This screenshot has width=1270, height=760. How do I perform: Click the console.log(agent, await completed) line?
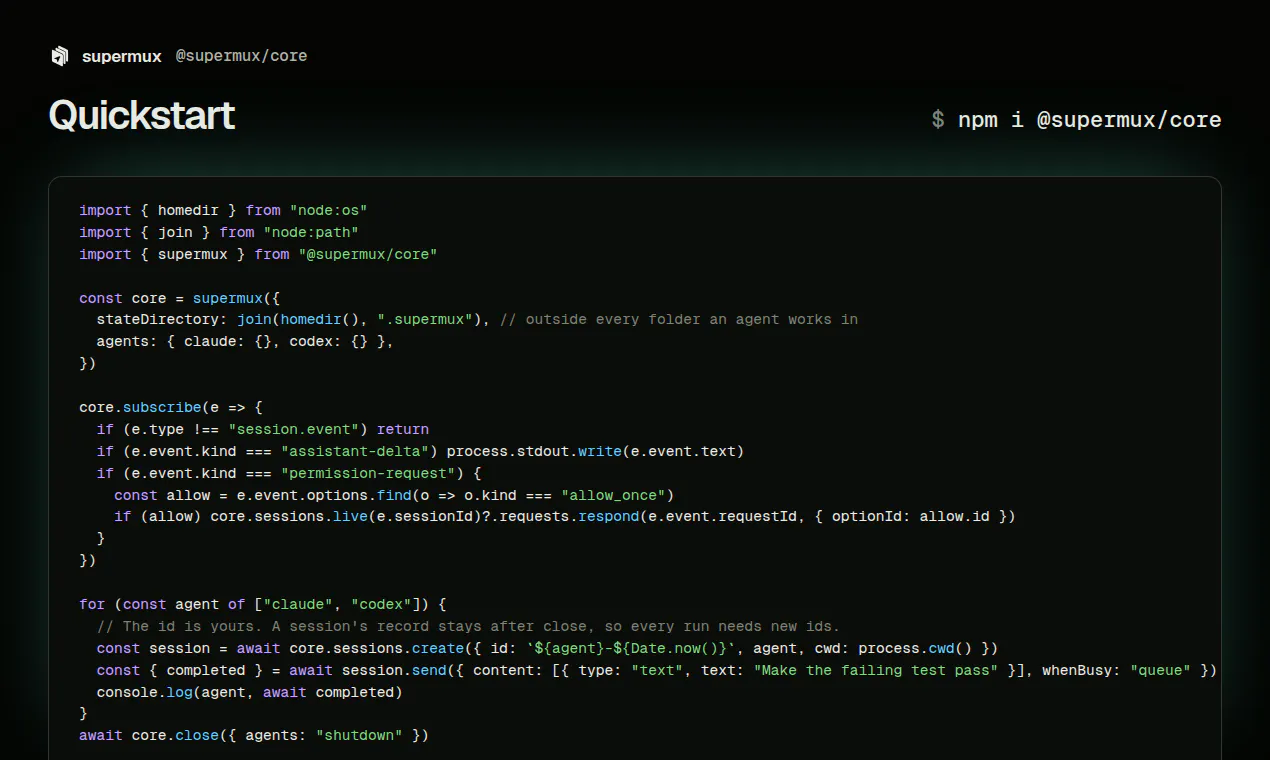click(x=249, y=694)
